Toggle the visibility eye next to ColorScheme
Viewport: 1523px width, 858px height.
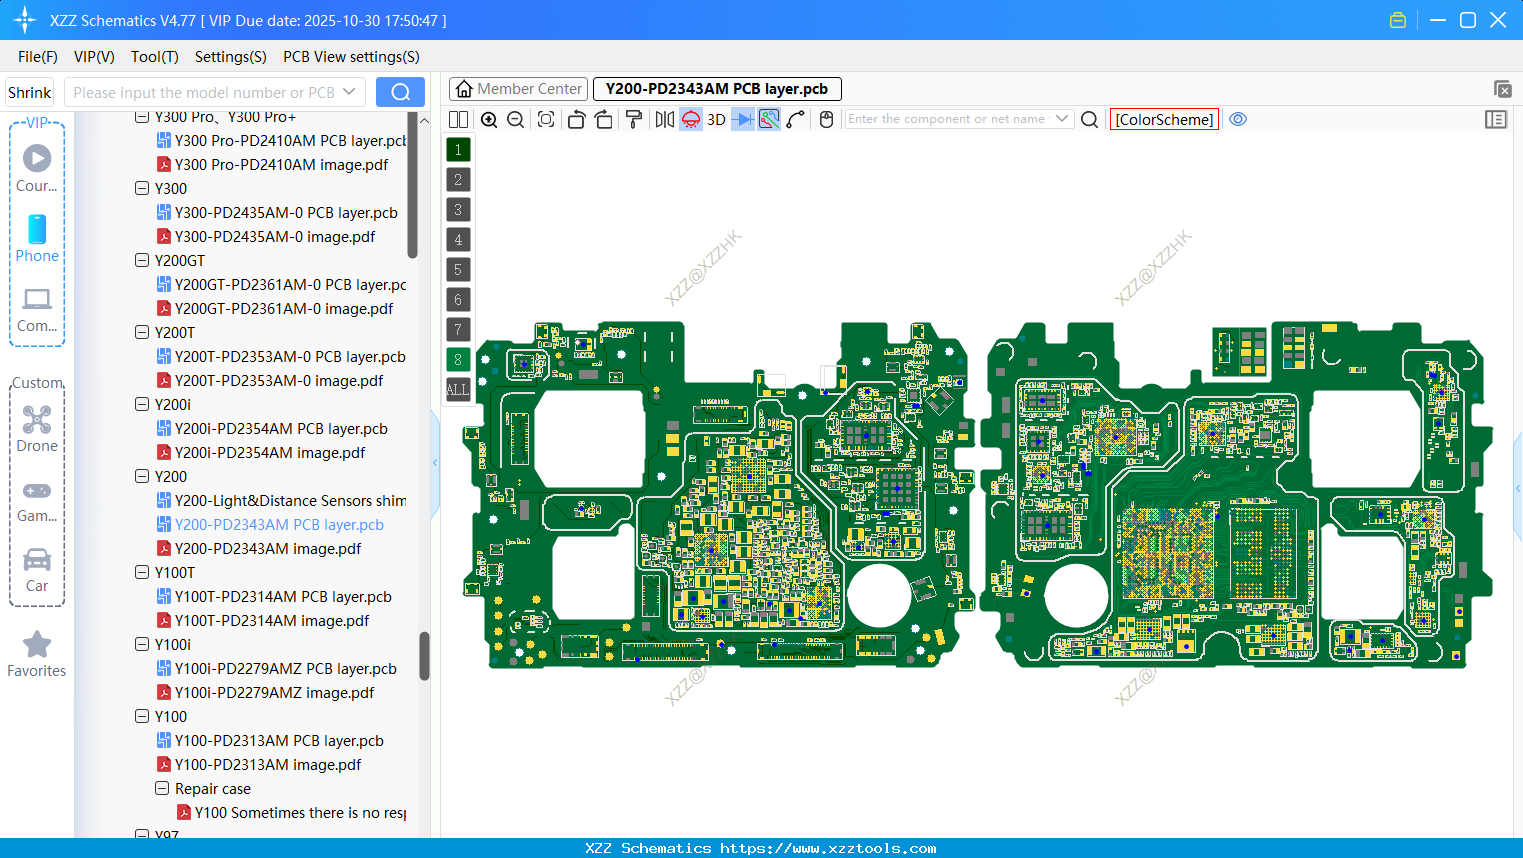(1238, 119)
